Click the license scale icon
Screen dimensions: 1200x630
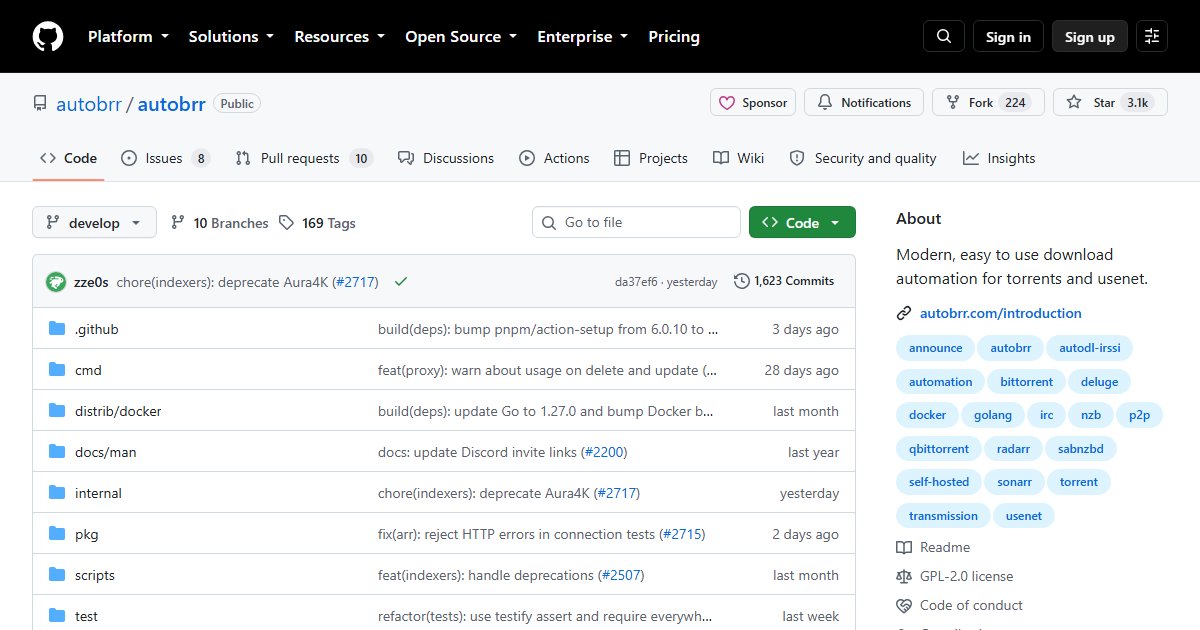pyautogui.click(x=904, y=576)
